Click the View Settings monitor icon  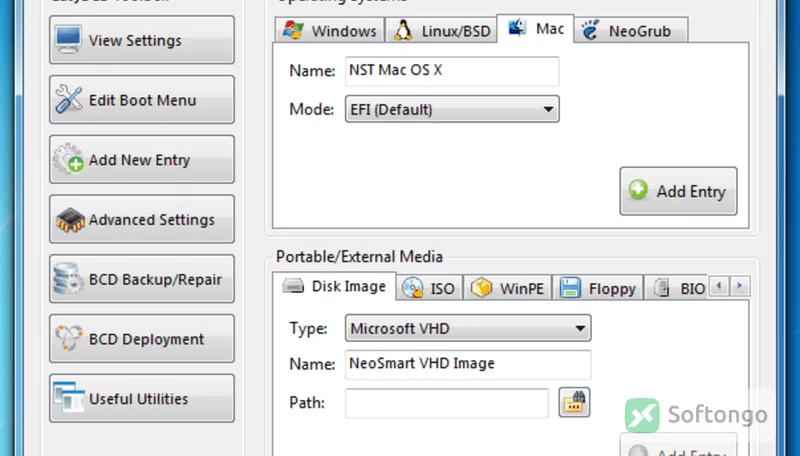click(x=68, y=39)
